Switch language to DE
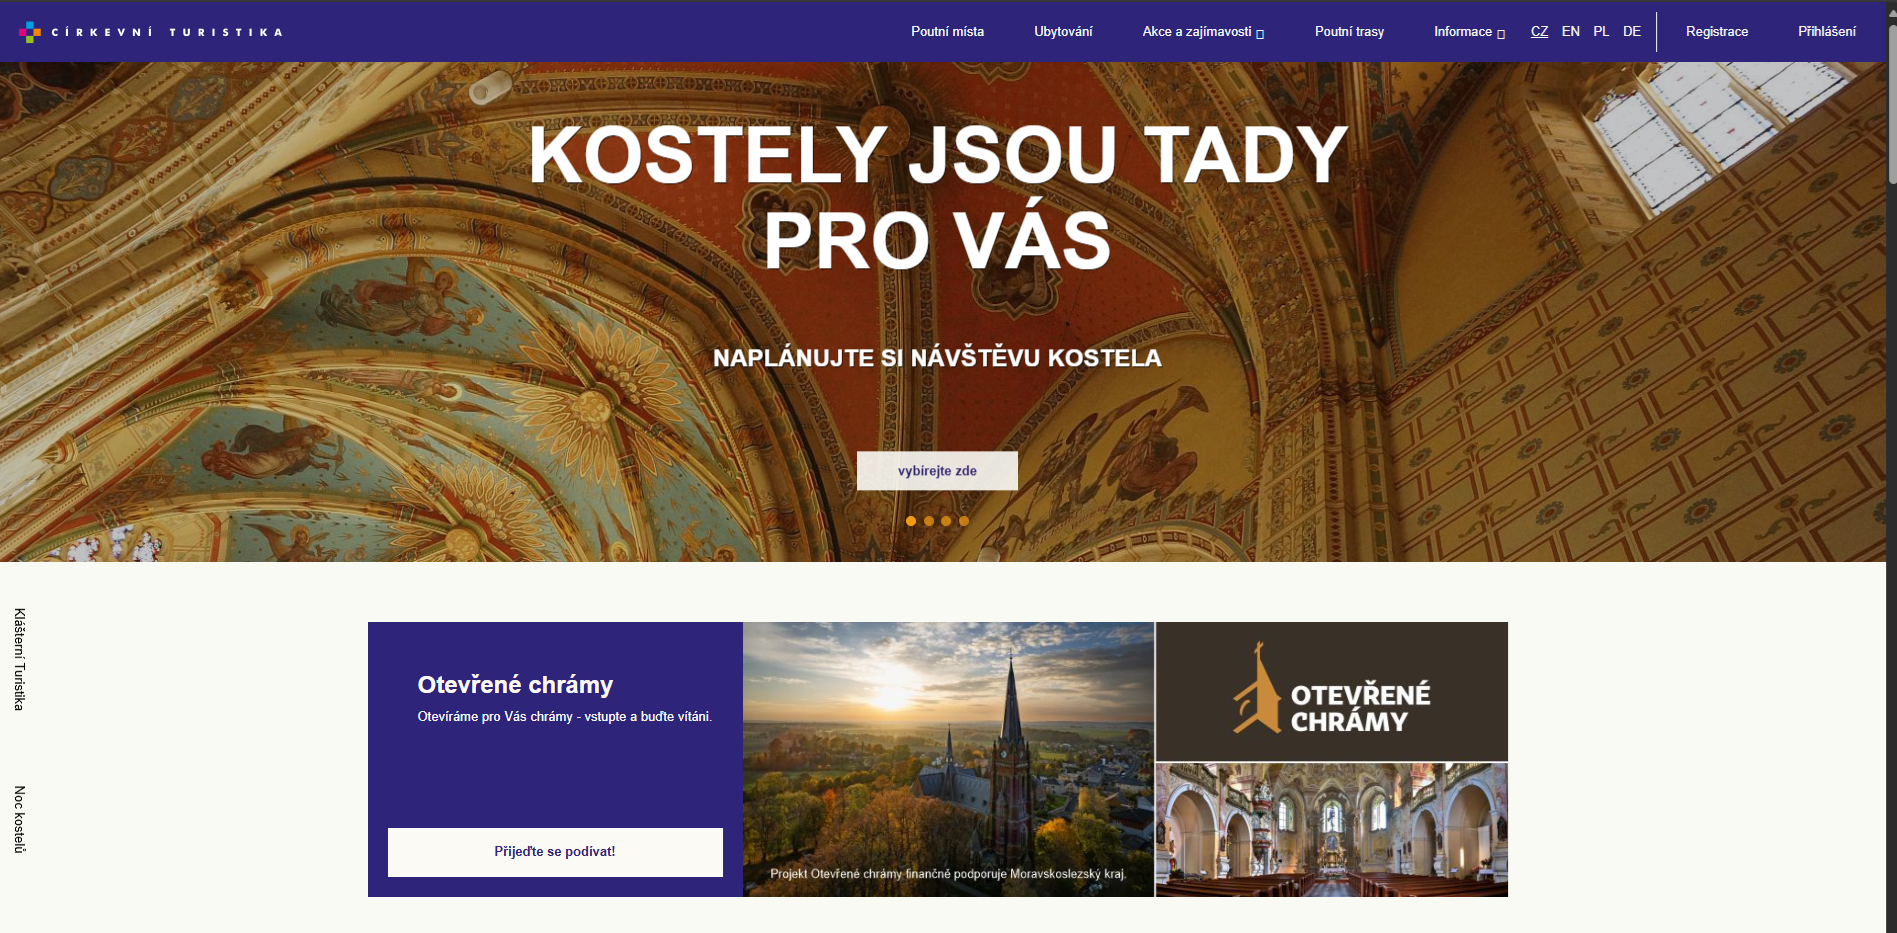 coord(1632,32)
